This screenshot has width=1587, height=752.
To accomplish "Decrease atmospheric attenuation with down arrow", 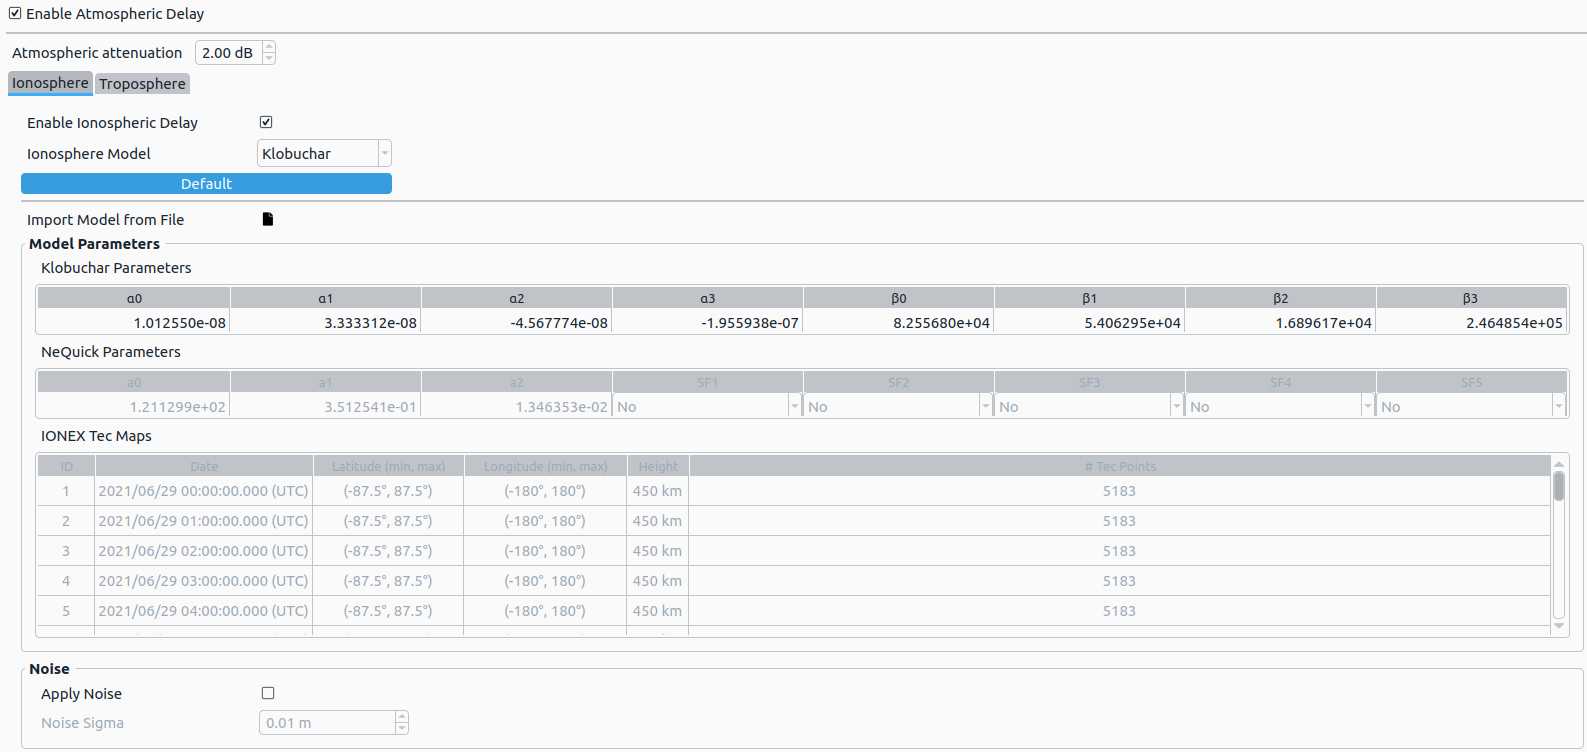I will [269, 59].
